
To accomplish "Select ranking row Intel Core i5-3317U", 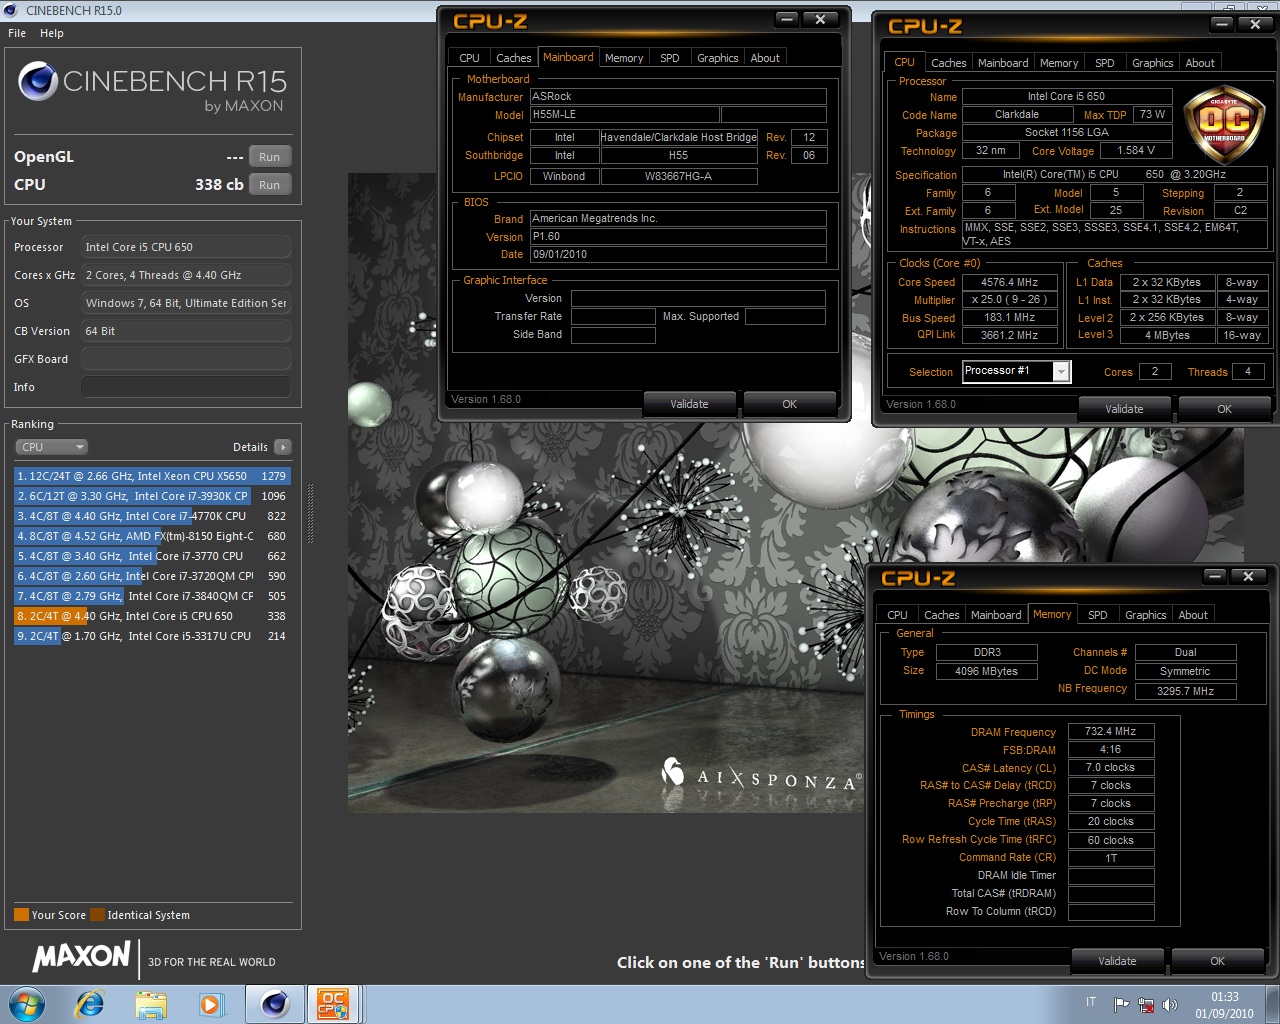I will [151, 636].
